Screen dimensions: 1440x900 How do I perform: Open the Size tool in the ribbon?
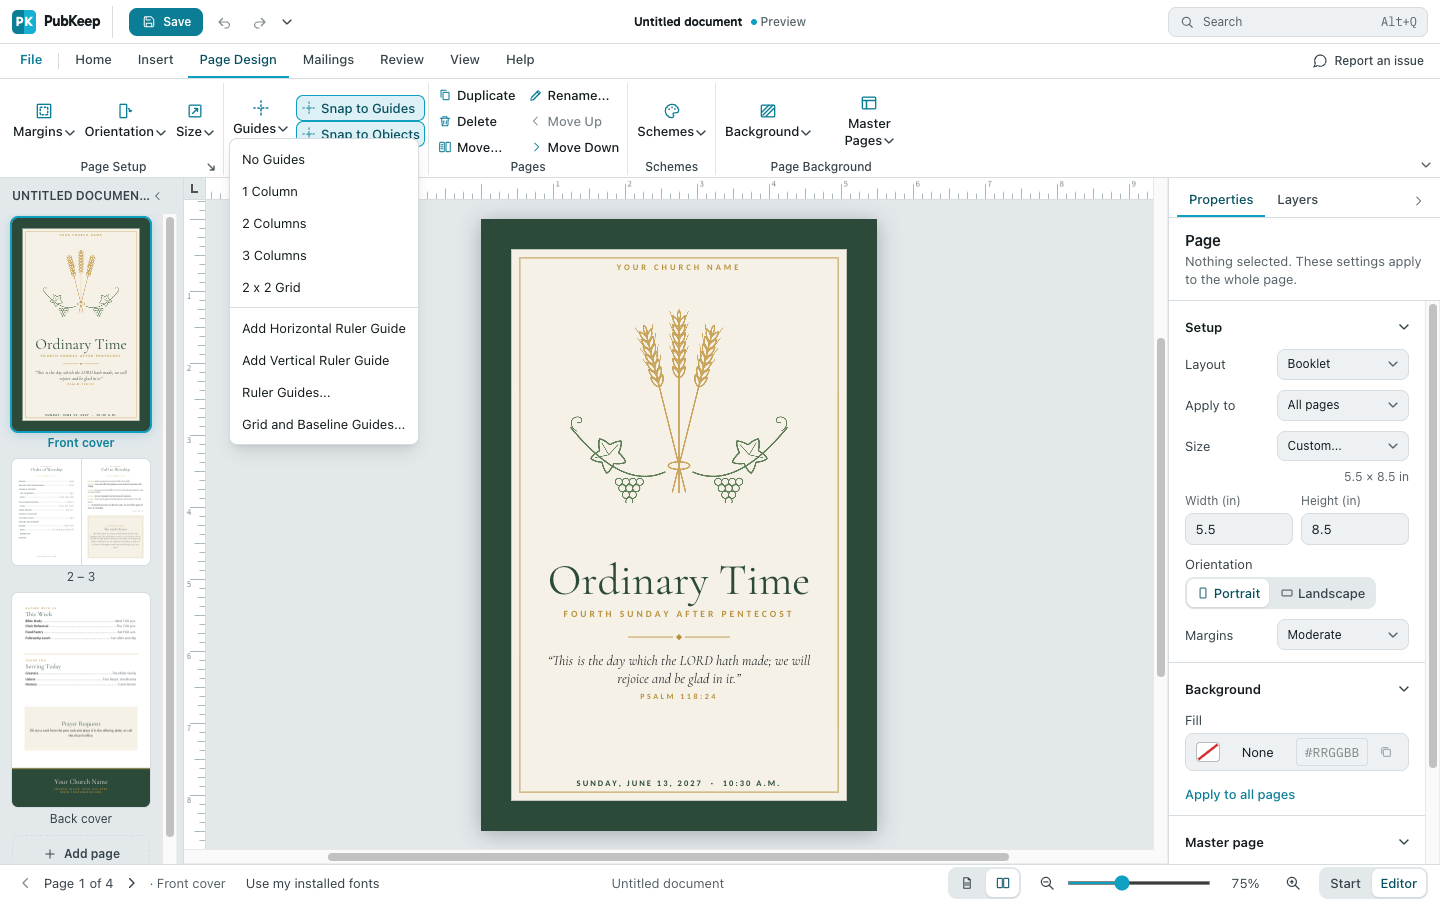click(195, 120)
